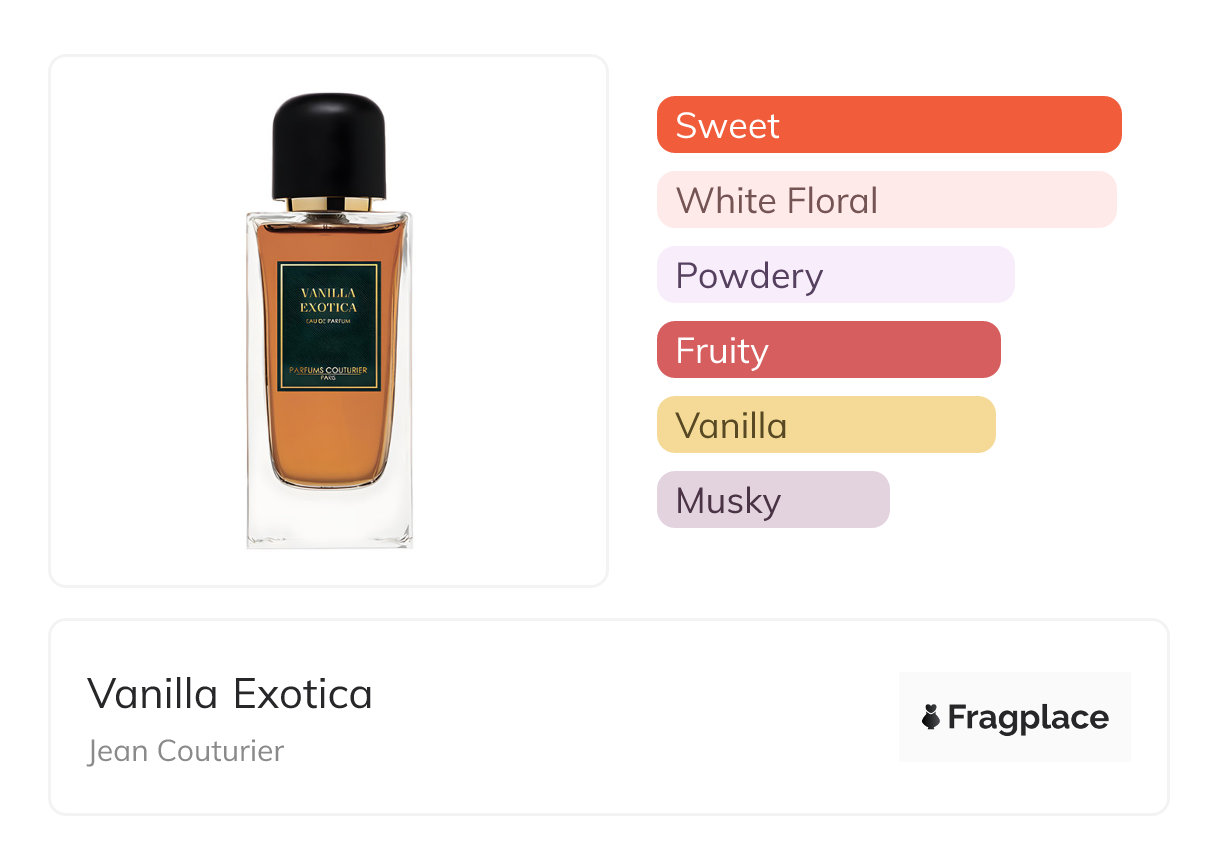Click the Vanilla accord bar
The width and height of the screenshot is (1218, 864).
(x=826, y=425)
